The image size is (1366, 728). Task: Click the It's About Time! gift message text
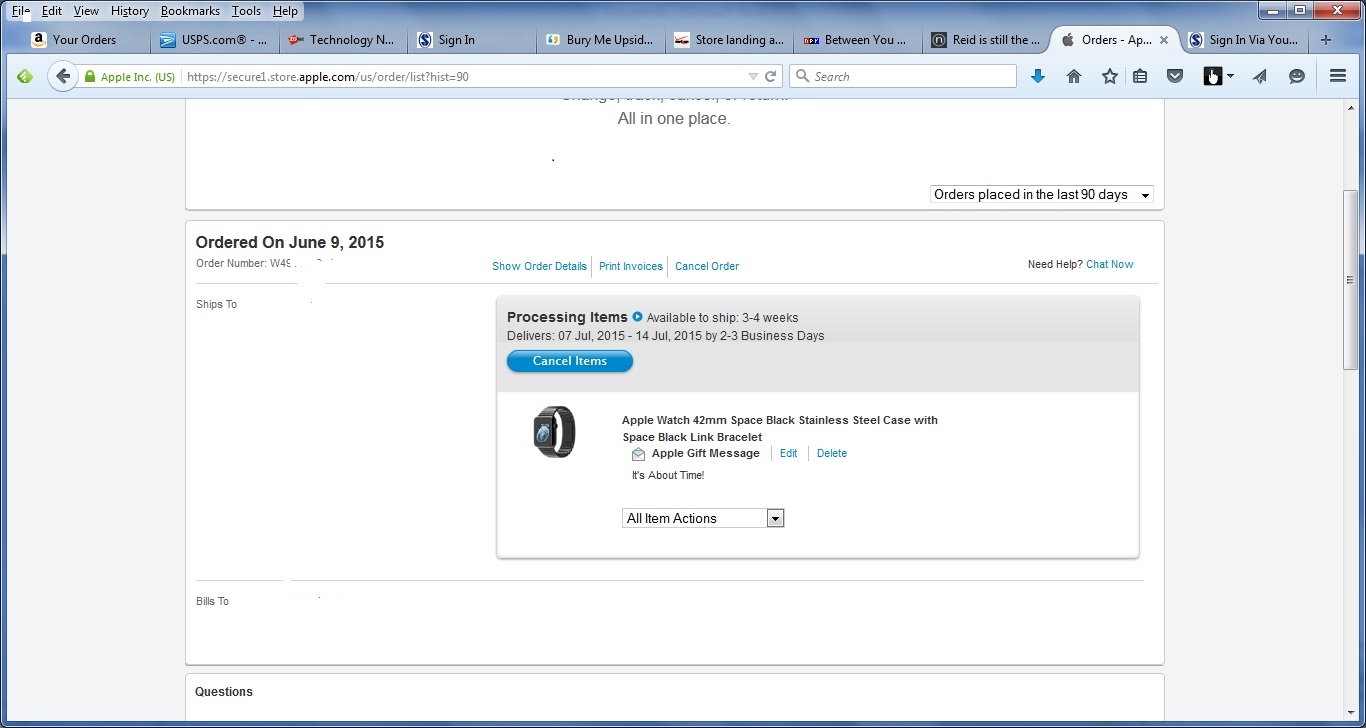[668, 475]
